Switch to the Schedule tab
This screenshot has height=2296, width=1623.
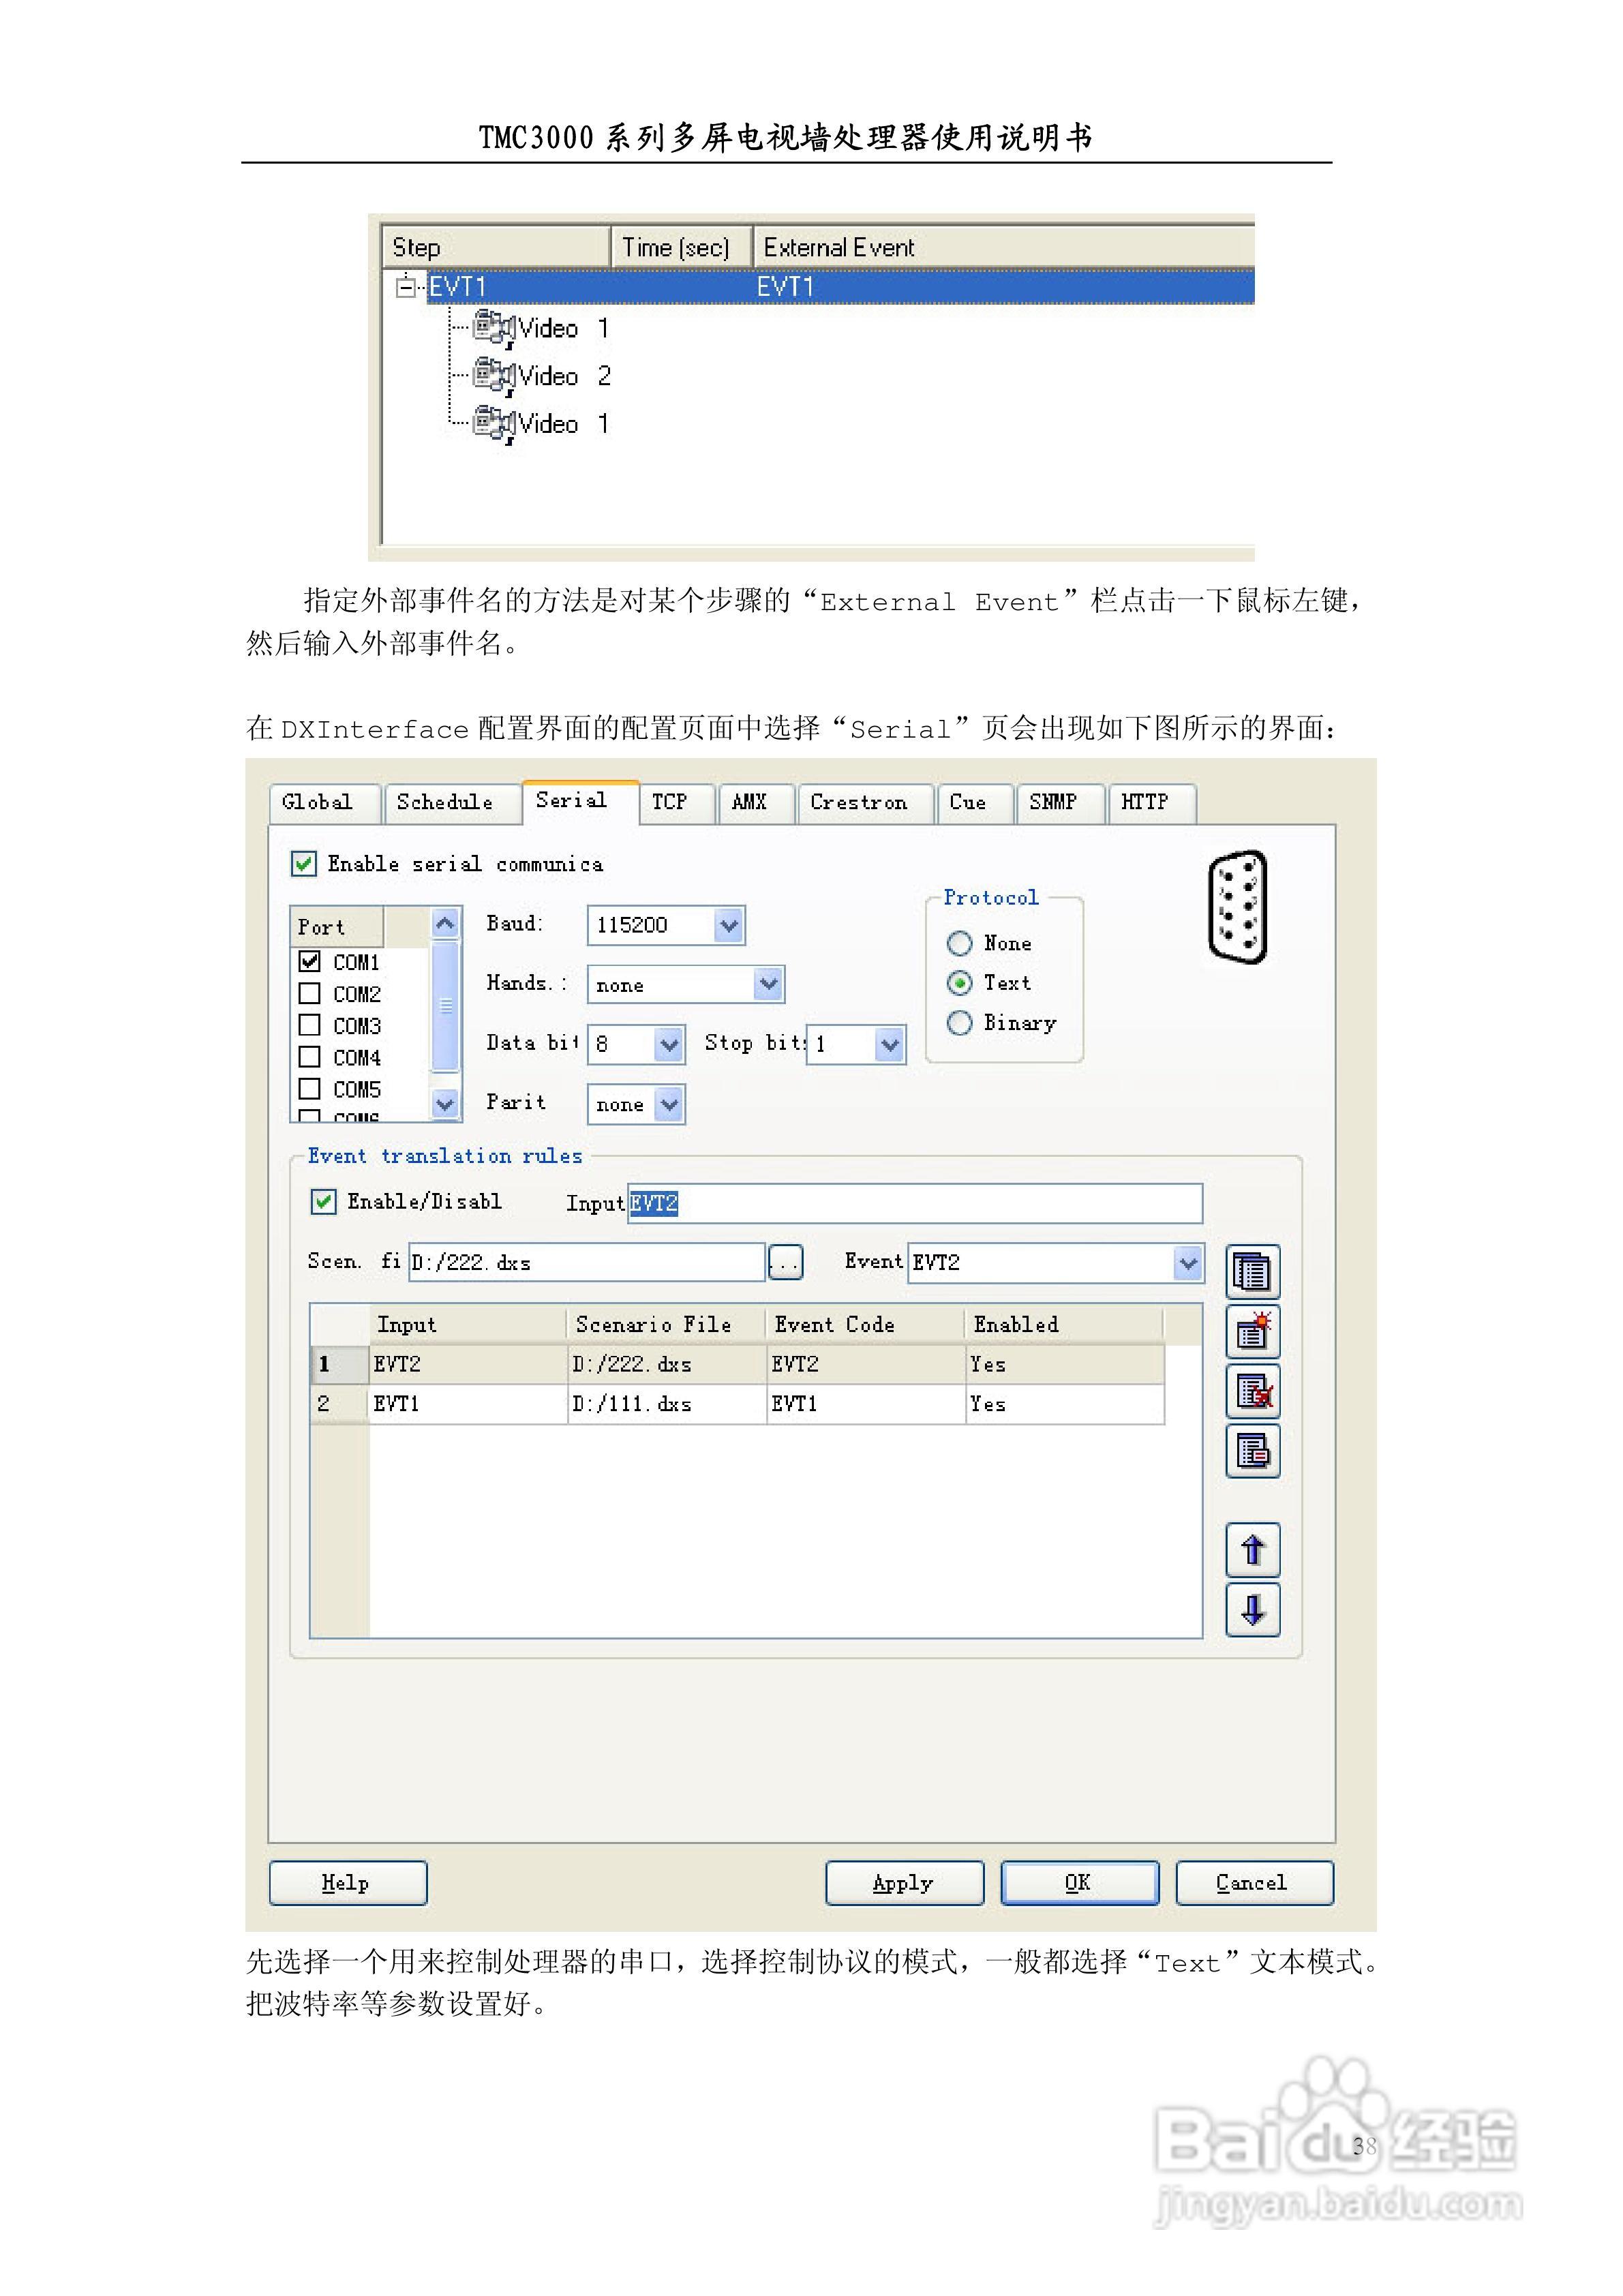pos(444,802)
